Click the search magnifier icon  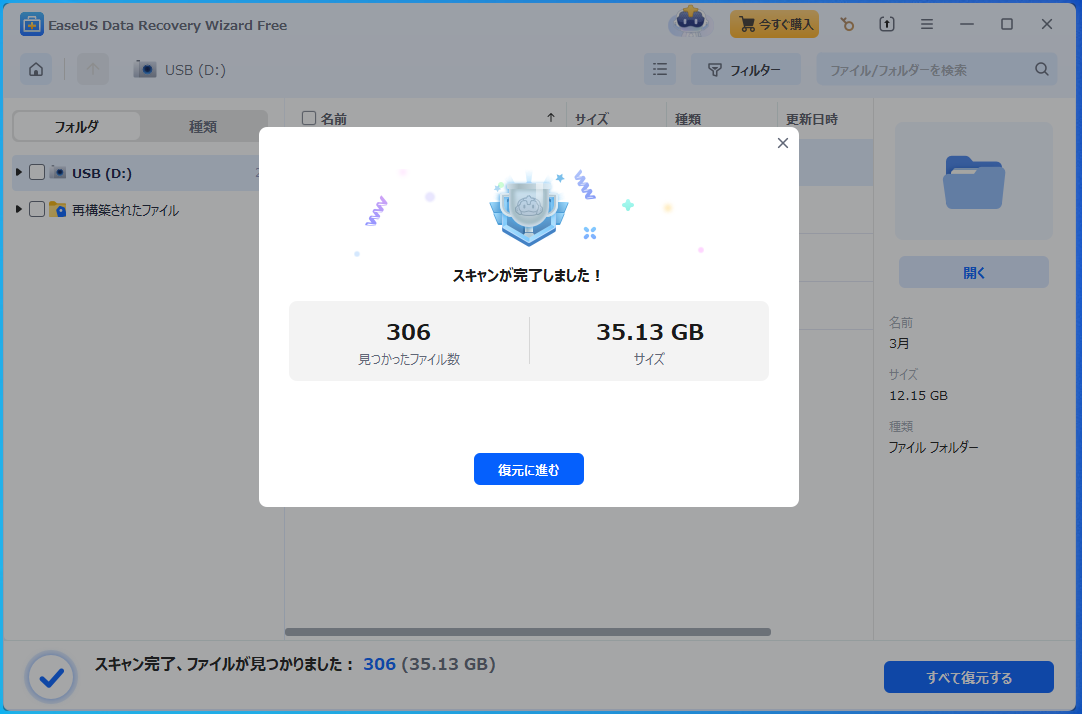(x=1041, y=69)
